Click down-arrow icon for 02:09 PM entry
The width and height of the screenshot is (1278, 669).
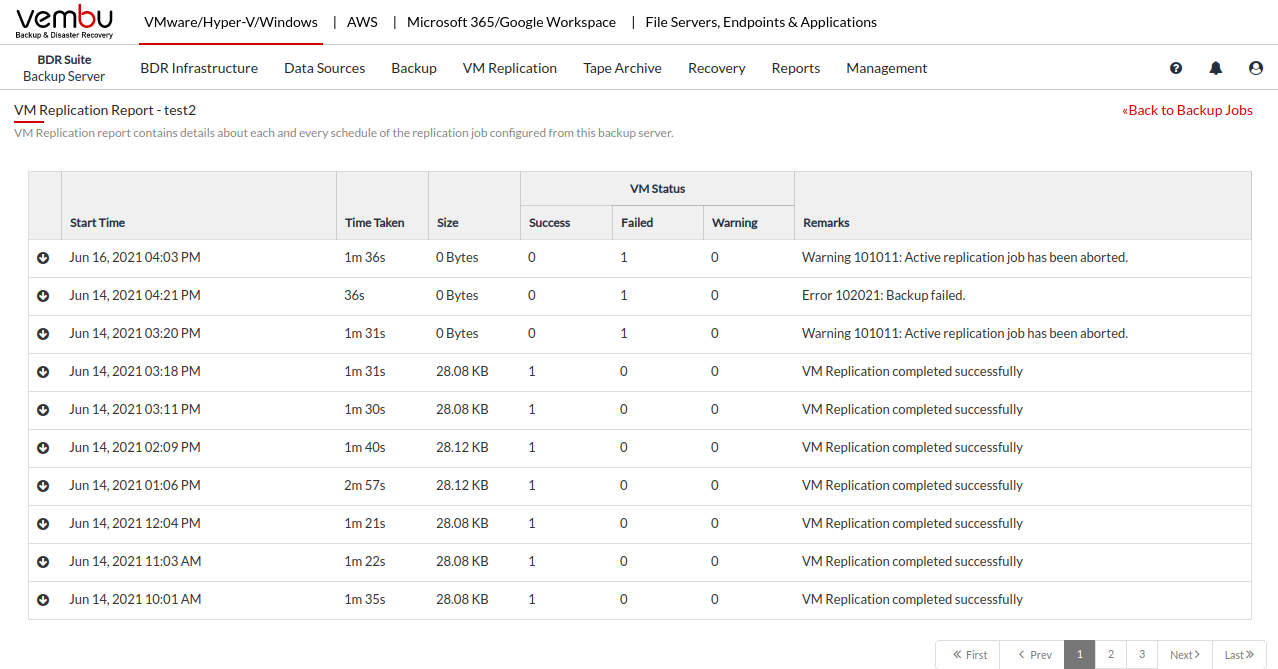(x=43, y=448)
